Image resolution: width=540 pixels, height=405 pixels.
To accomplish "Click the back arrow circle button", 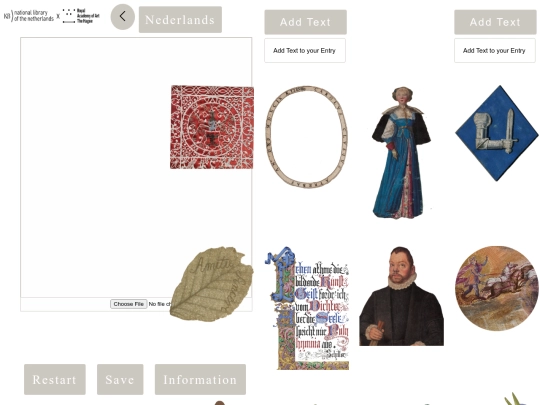I will coord(123,17).
